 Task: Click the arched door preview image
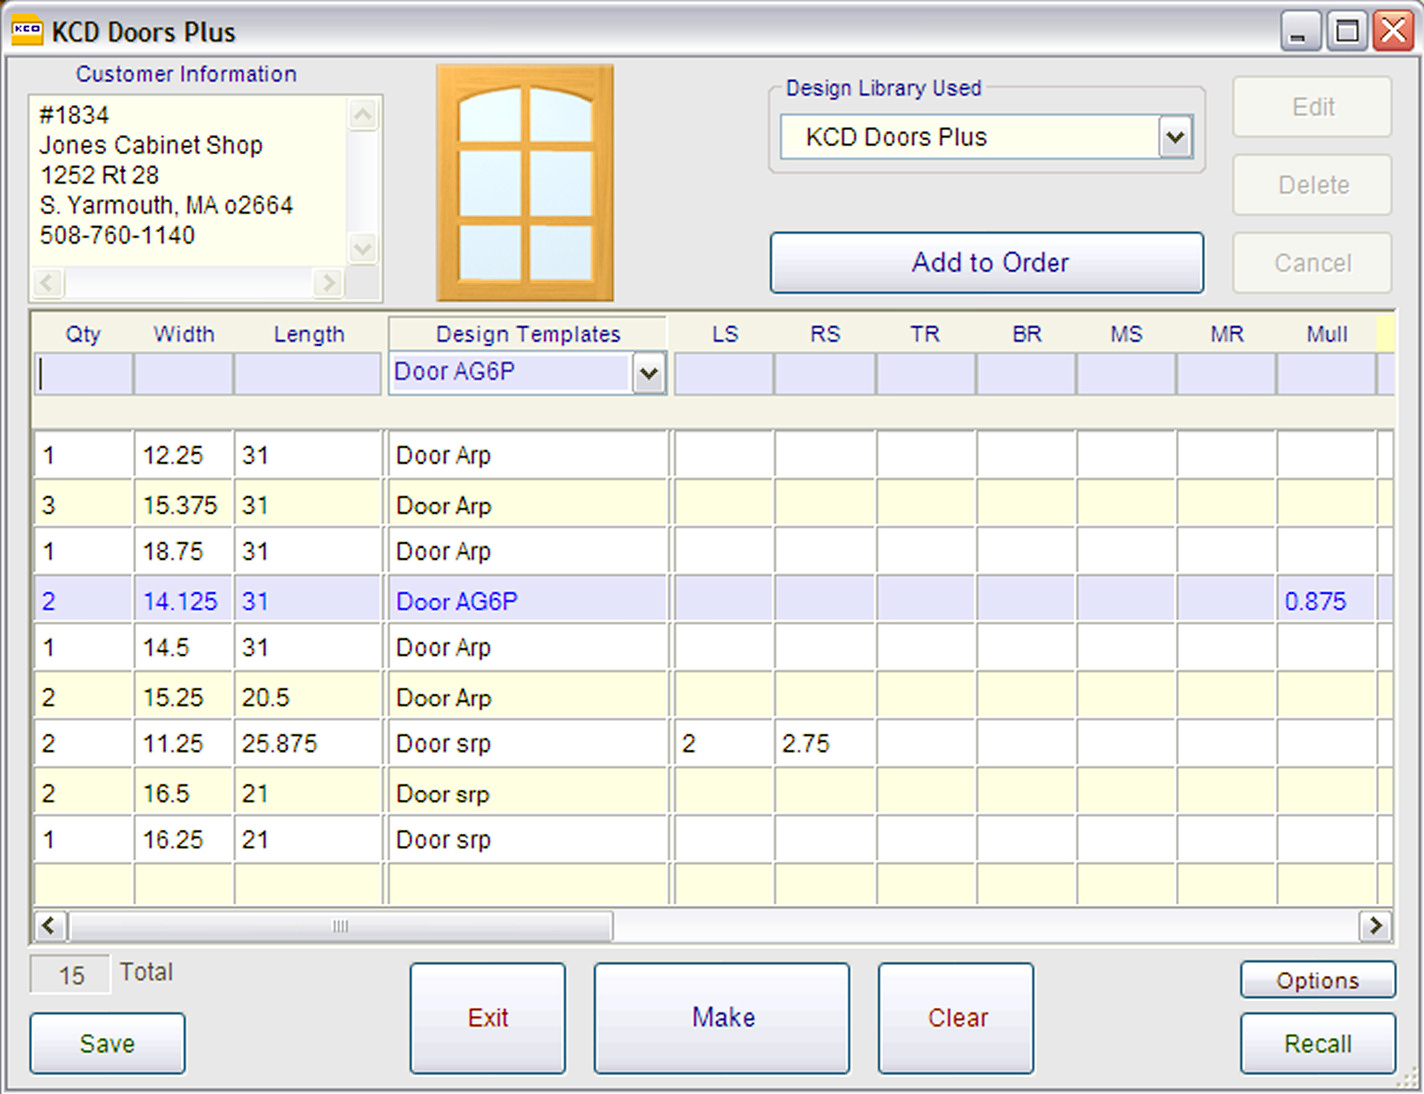pyautogui.click(x=524, y=182)
